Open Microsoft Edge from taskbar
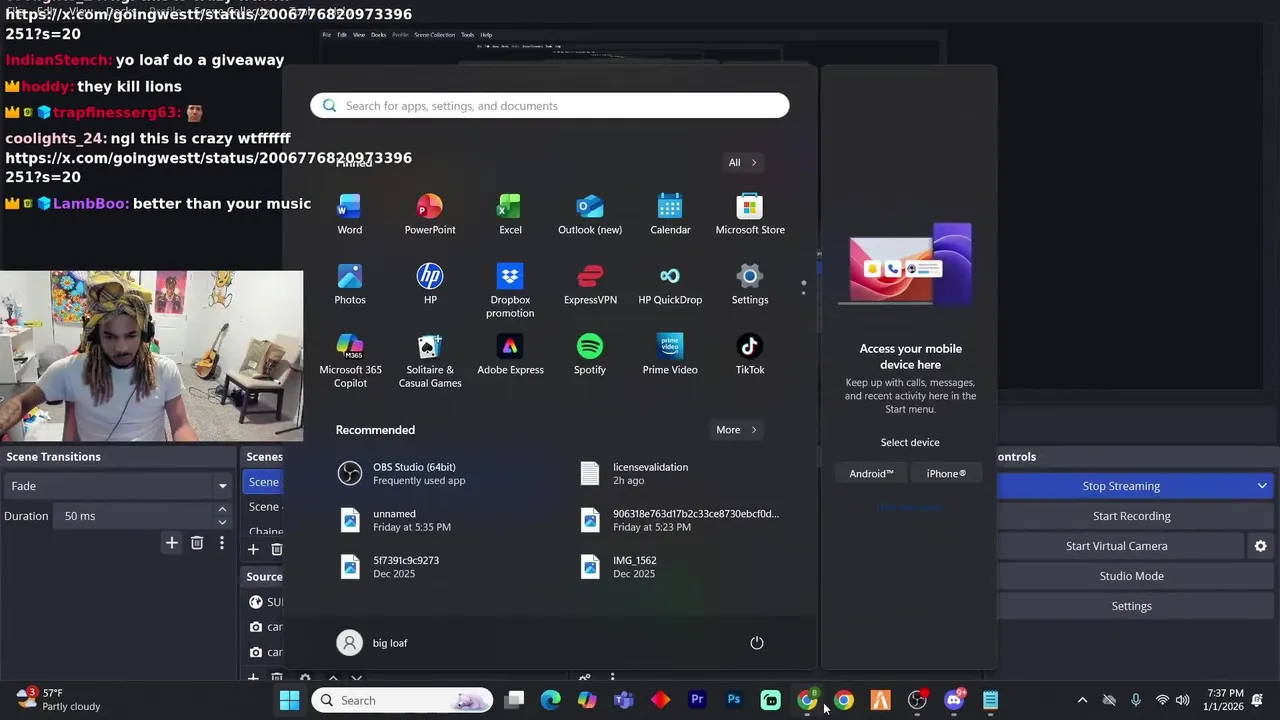The height and width of the screenshot is (720, 1280). [551, 700]
